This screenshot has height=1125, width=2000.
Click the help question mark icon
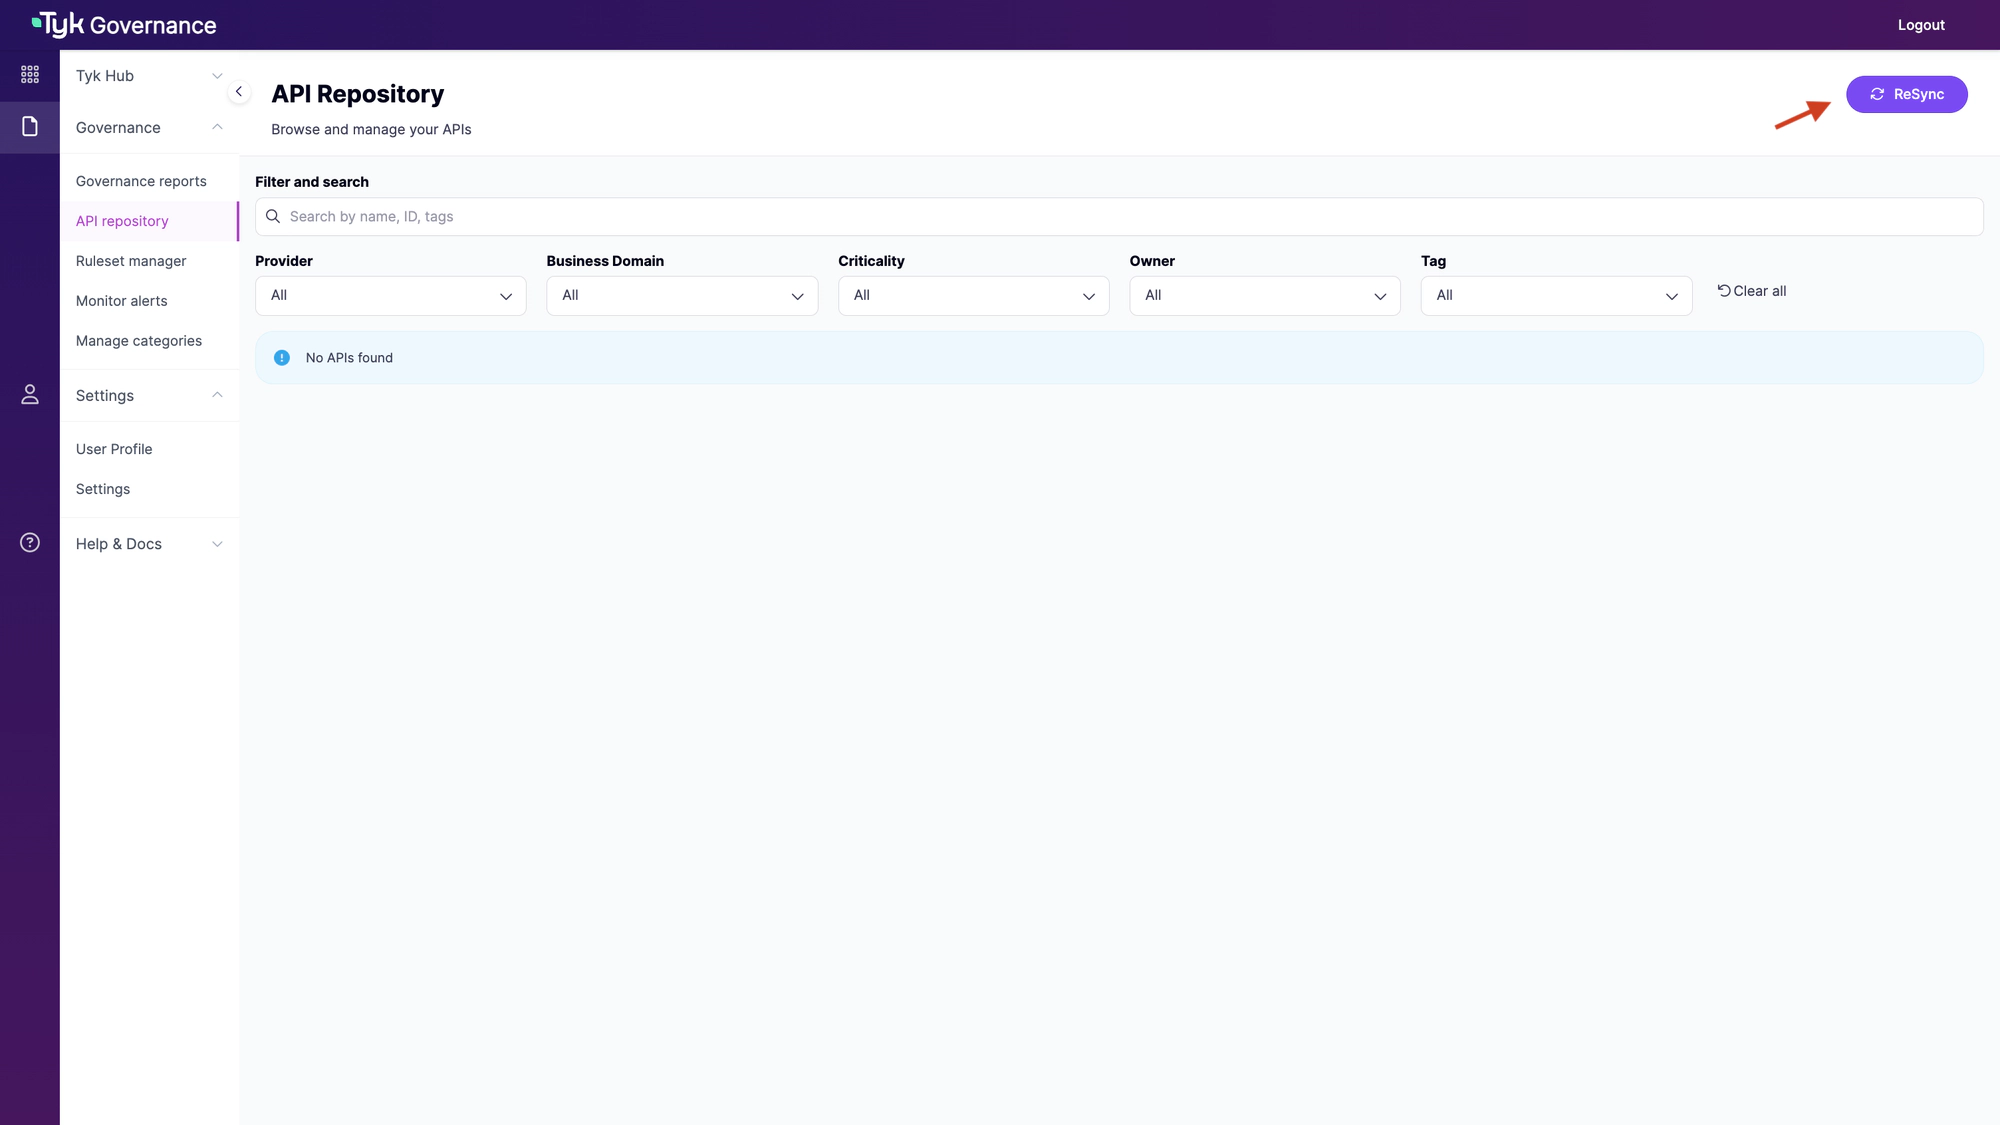(30, 543)
